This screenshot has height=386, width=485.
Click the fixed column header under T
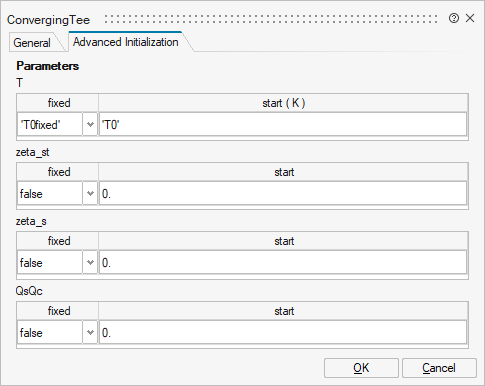pyautogui.click(x=58, y=103)
